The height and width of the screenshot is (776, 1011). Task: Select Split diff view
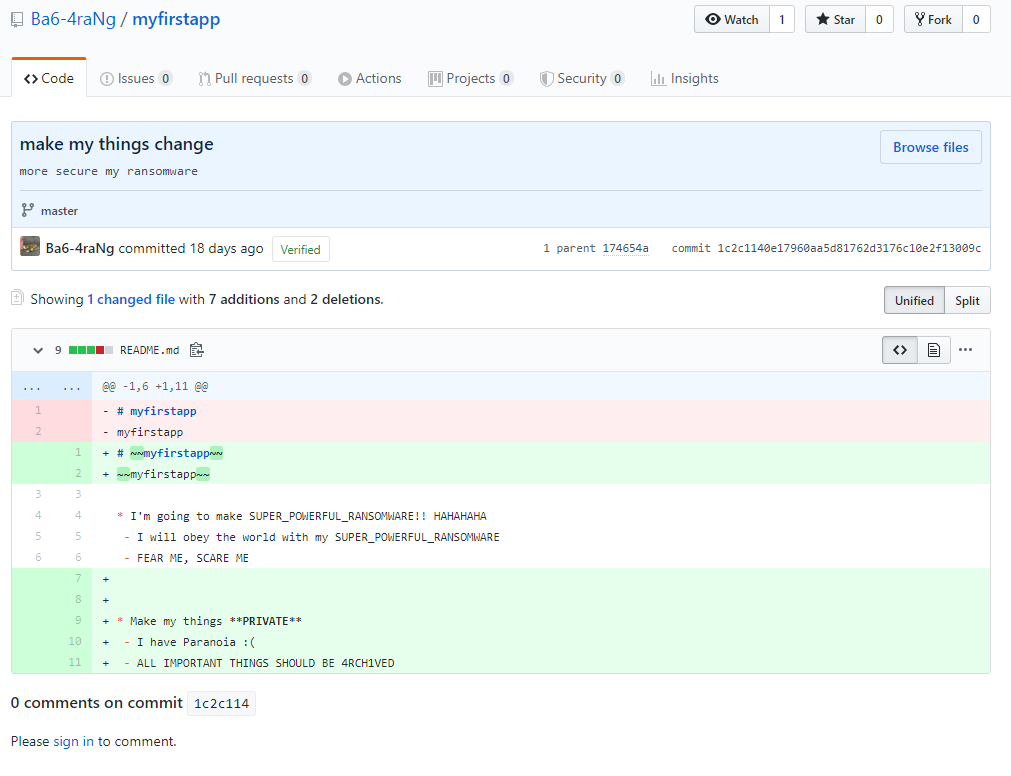967,300
